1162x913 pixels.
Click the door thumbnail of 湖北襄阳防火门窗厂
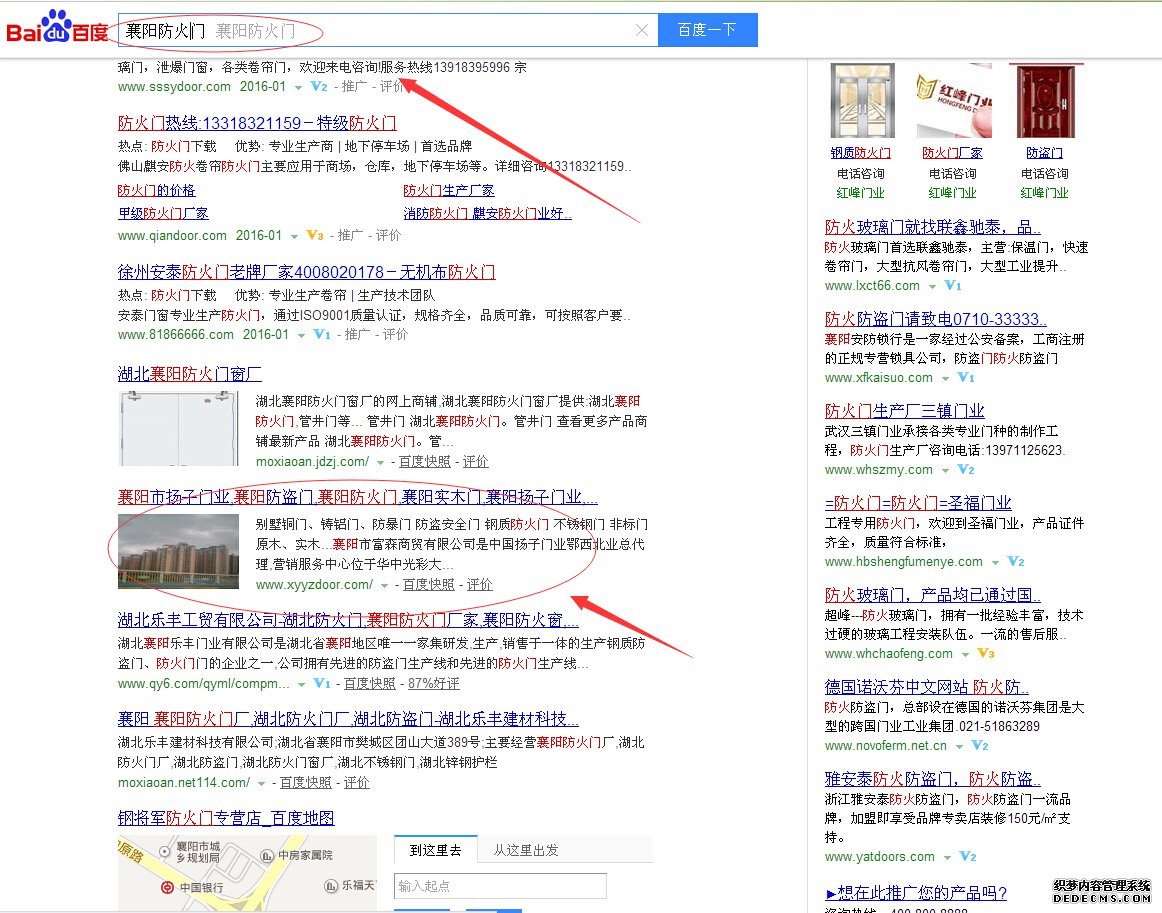179,428
